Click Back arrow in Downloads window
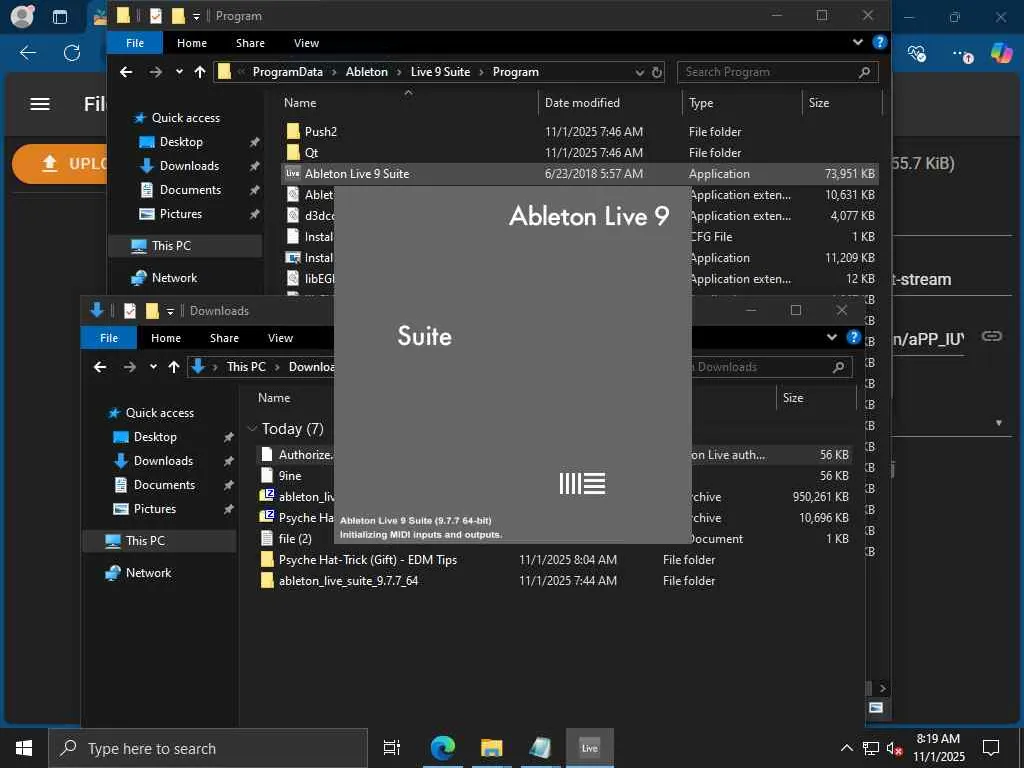1024x768 pixels. (x=100, y=367)
